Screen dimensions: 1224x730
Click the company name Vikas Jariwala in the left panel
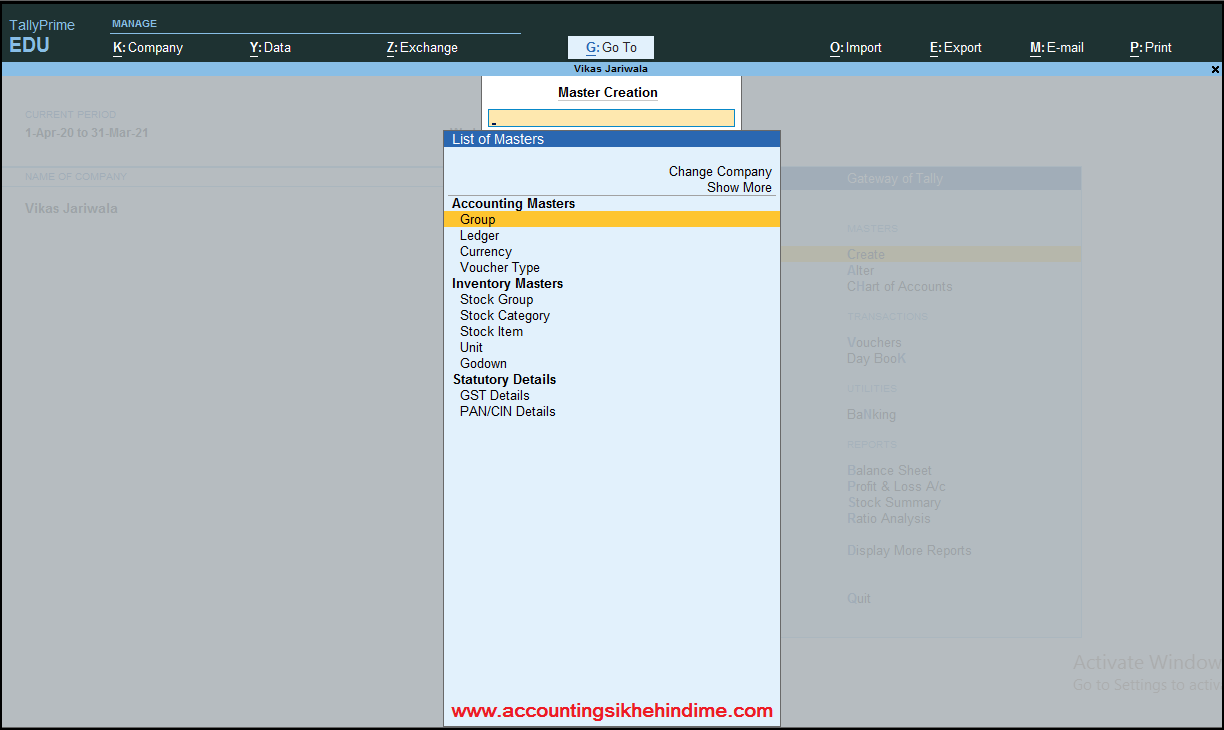71,209
